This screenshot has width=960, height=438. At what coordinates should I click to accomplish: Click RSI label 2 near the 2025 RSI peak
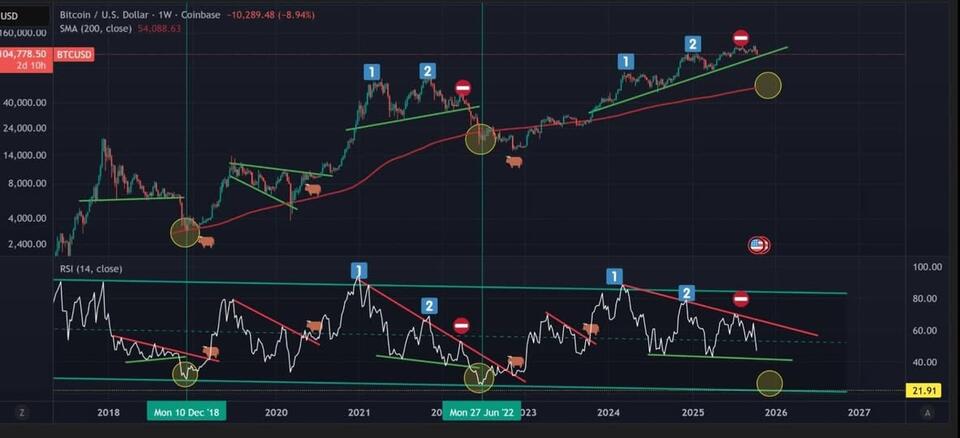687,293
